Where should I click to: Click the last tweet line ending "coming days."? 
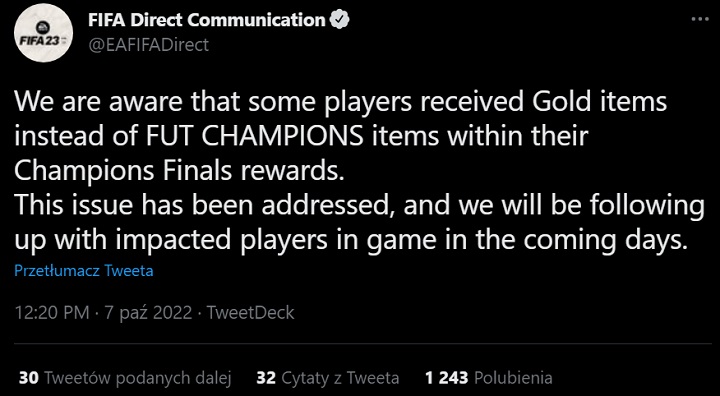(x=351, y=241)
